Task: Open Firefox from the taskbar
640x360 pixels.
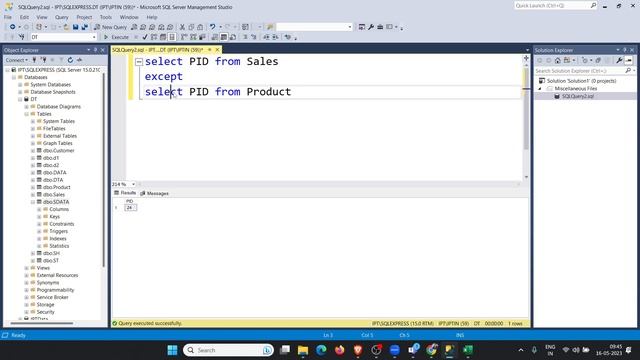Action: (340, 350)
